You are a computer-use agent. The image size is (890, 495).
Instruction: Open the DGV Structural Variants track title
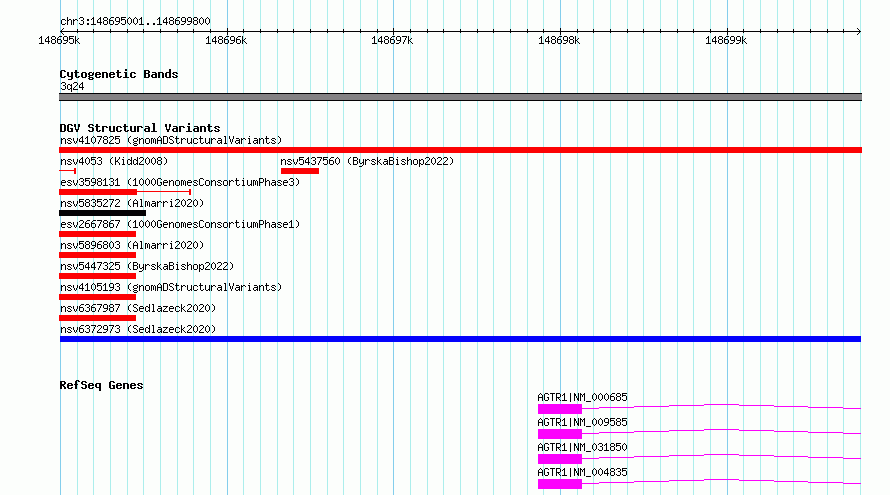click(x=140, y=128)
